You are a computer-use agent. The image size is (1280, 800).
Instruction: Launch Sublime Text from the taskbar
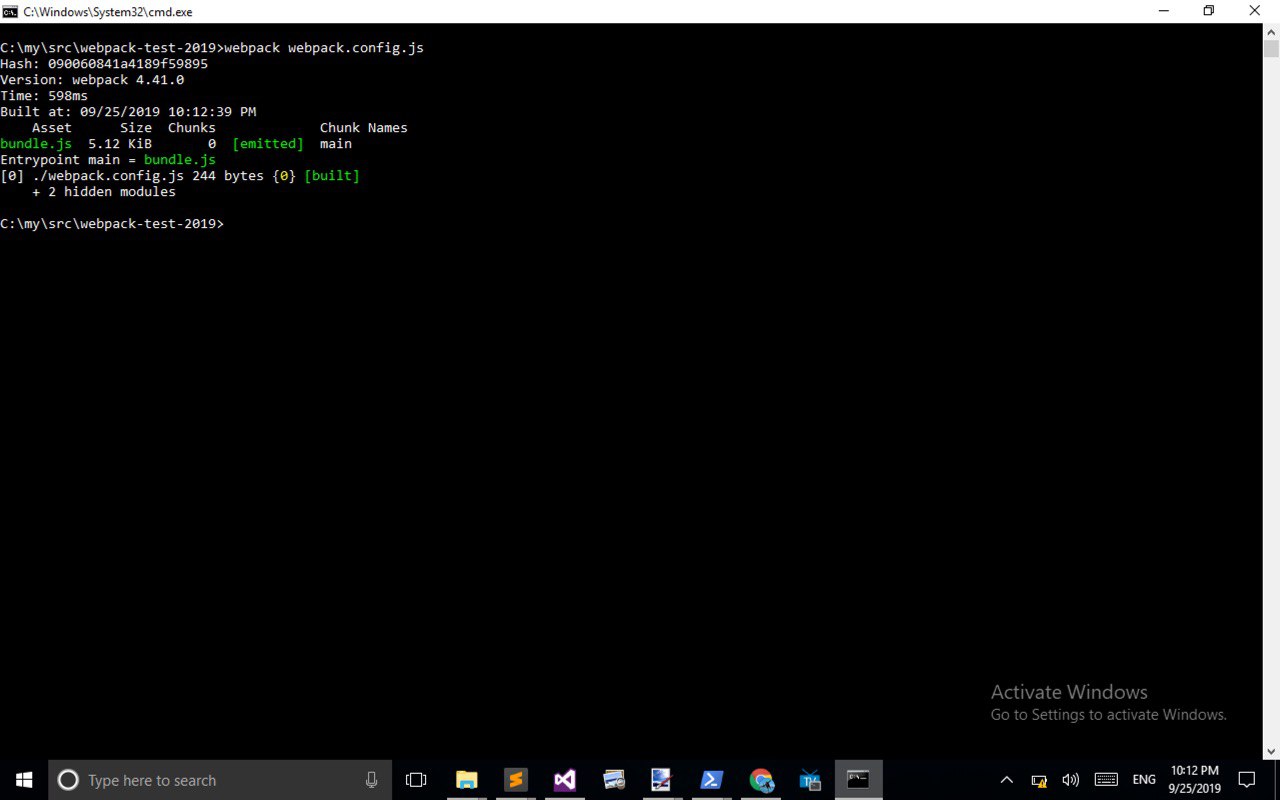tap(515, 780)
